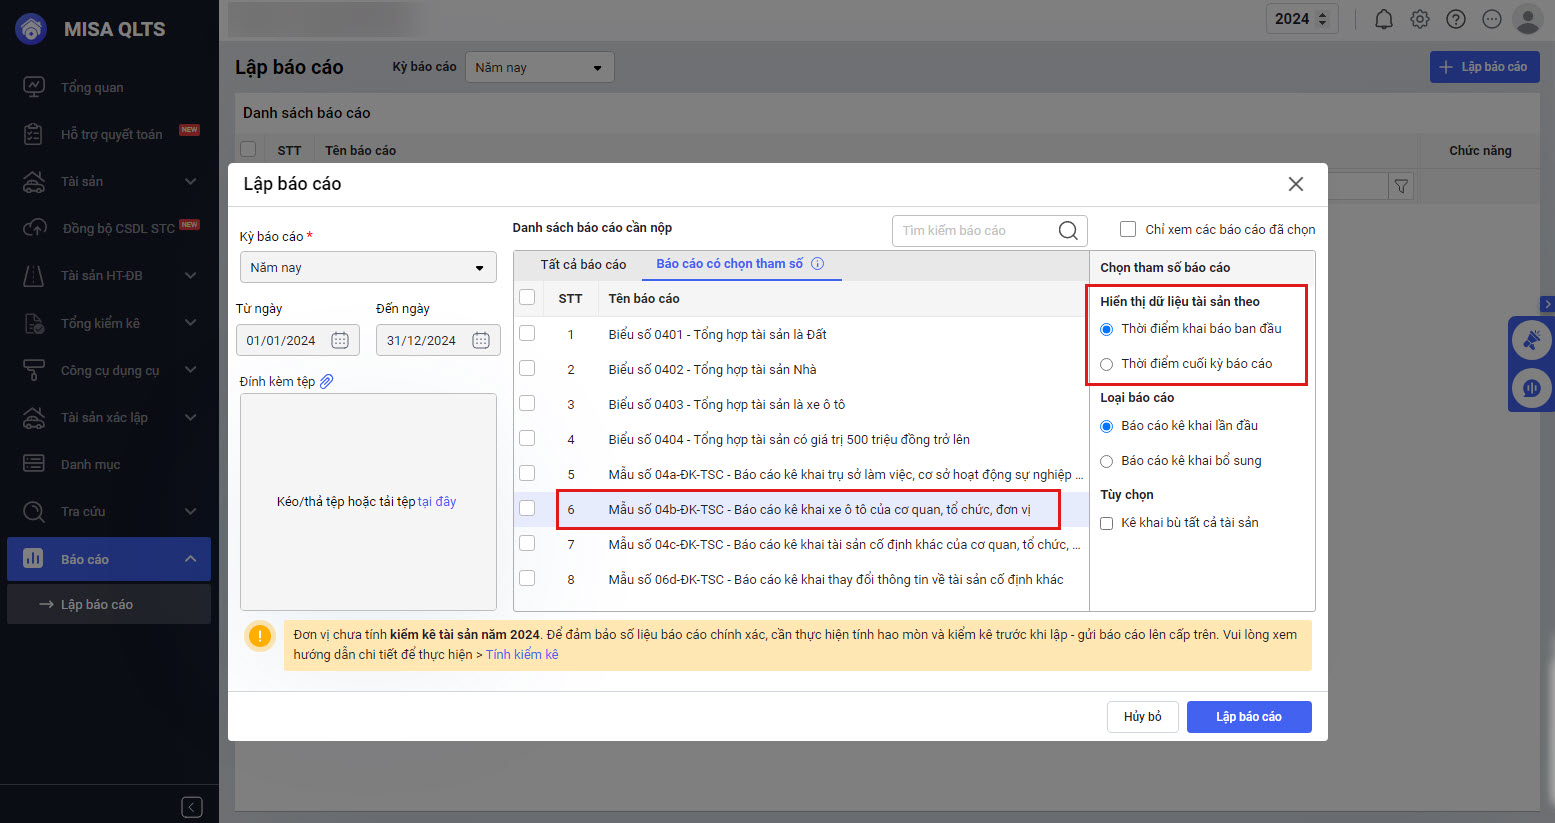Click the help question mark icon
Viewport: 1555px width, 823px height.
[x=1456, y=19]
